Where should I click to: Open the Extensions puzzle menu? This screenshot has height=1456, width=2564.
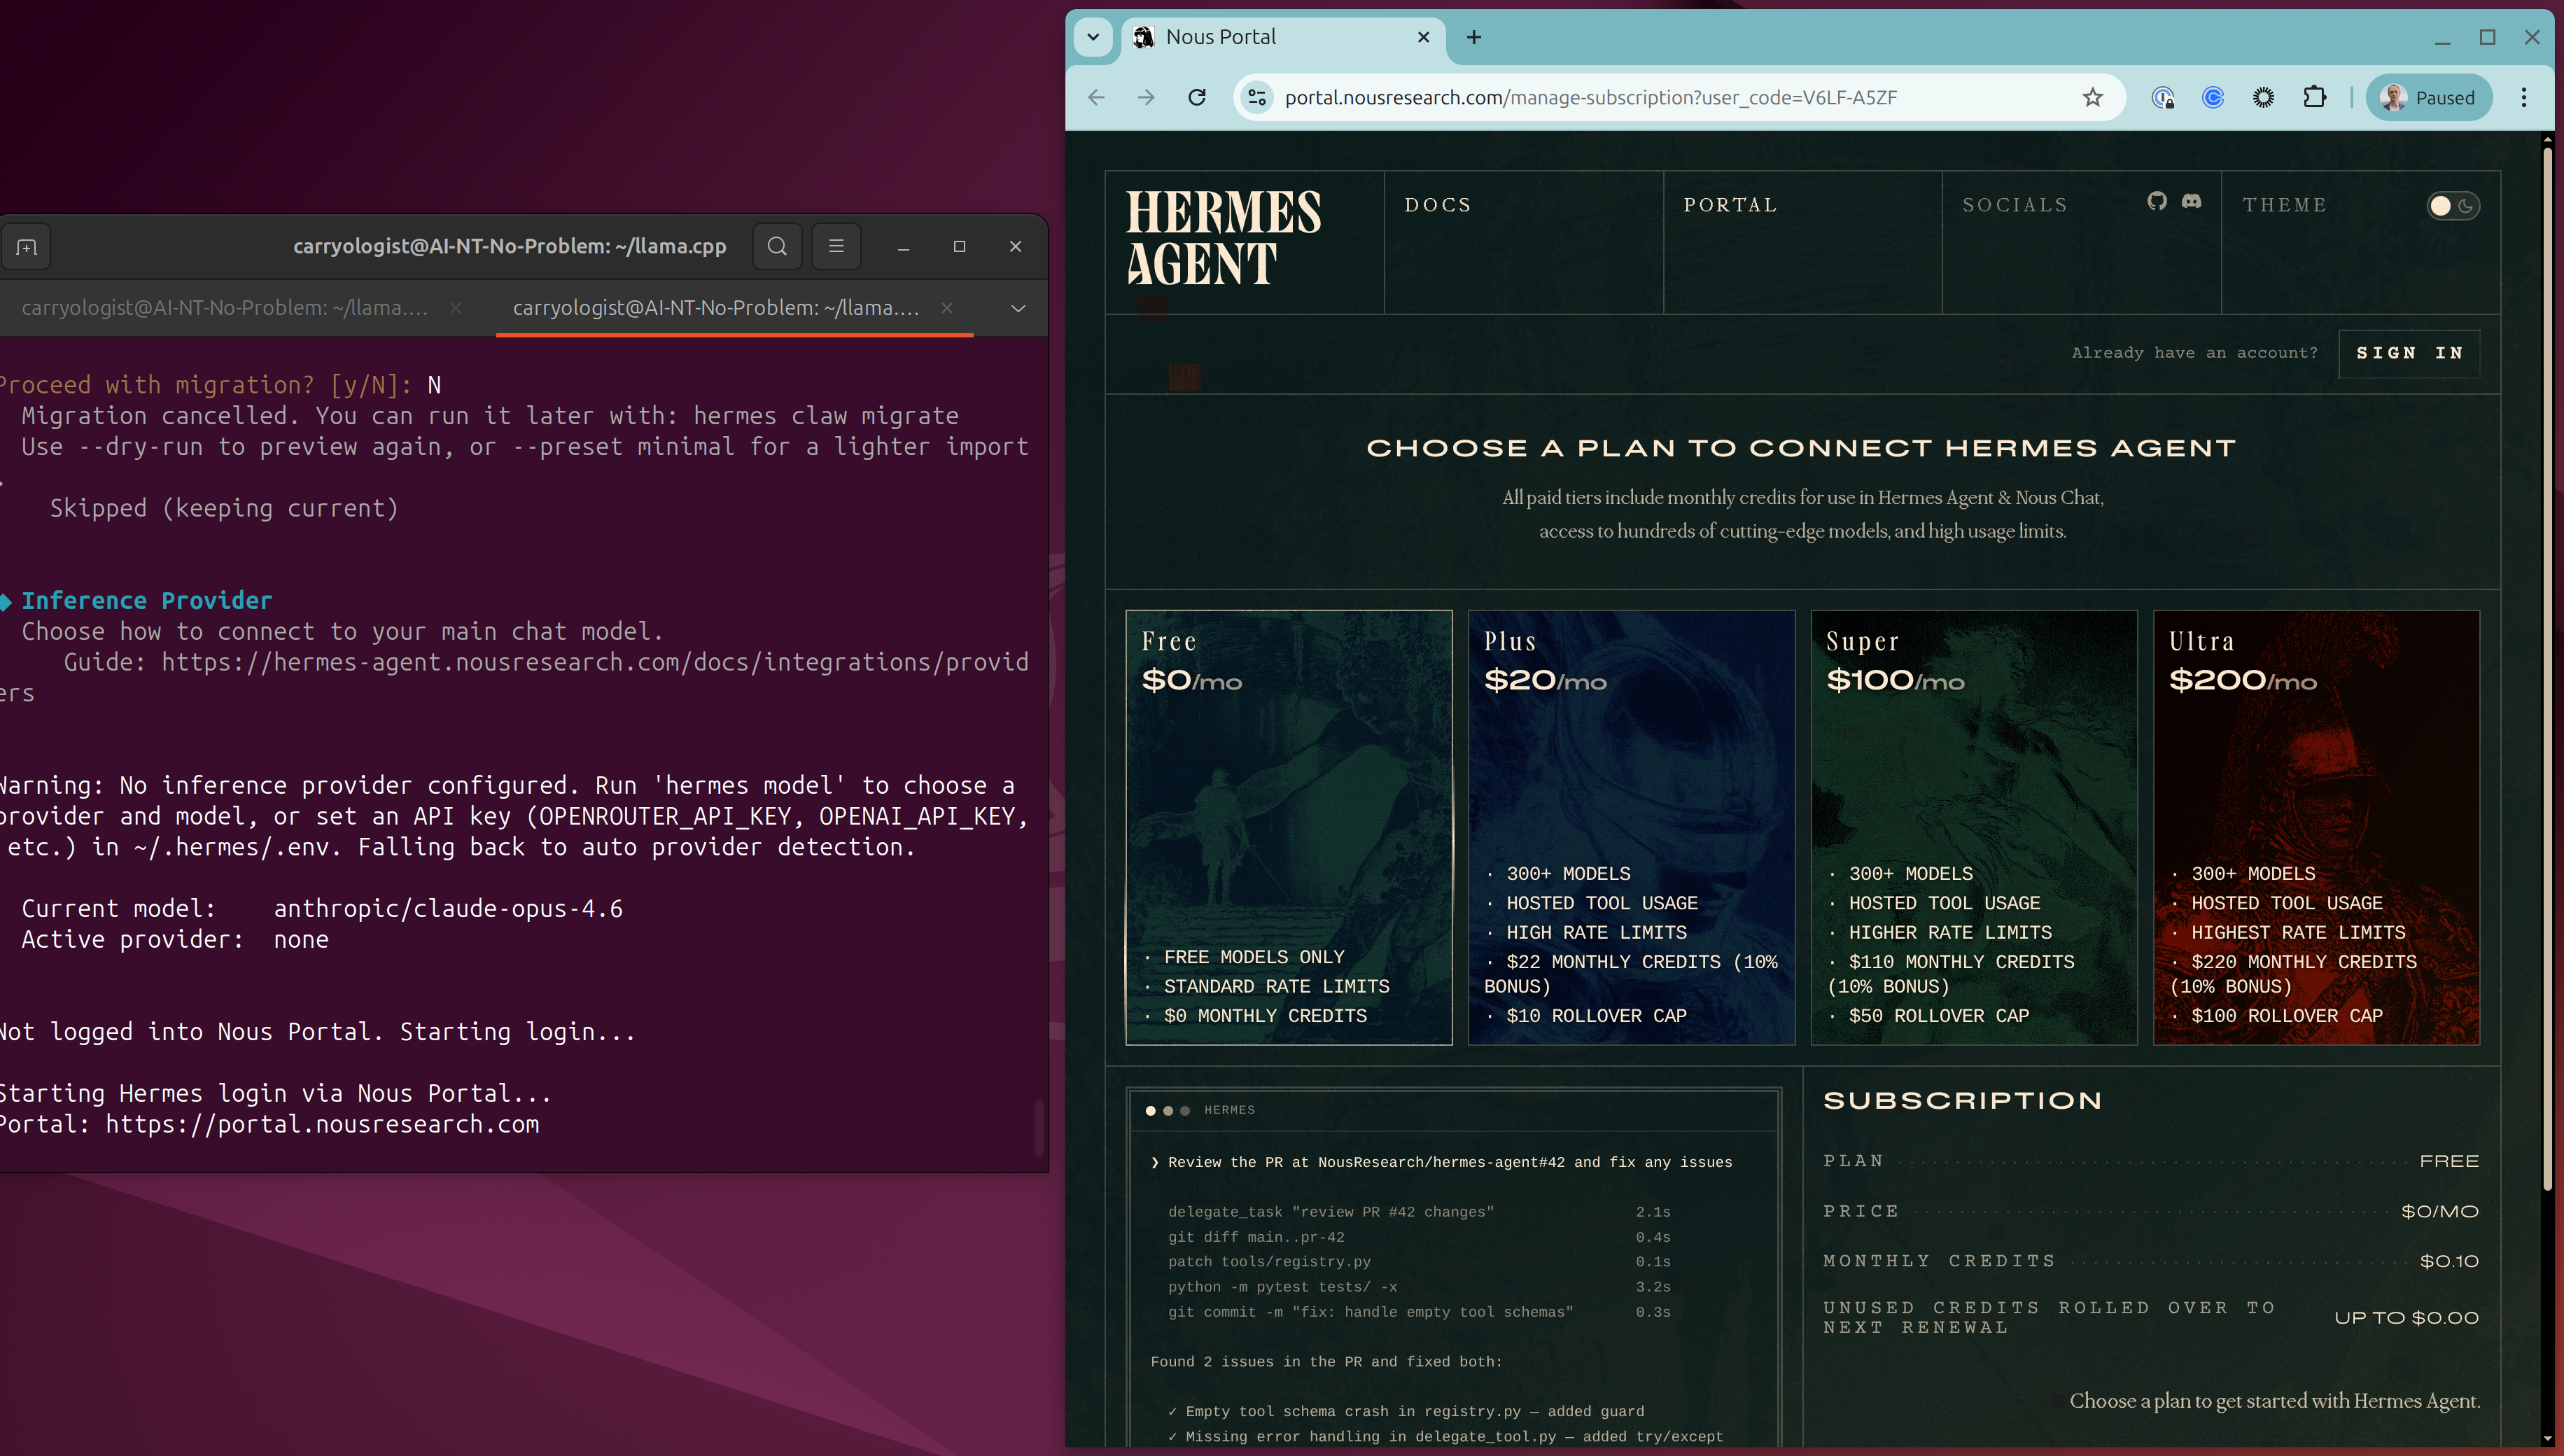click(x=2314, y=97)
